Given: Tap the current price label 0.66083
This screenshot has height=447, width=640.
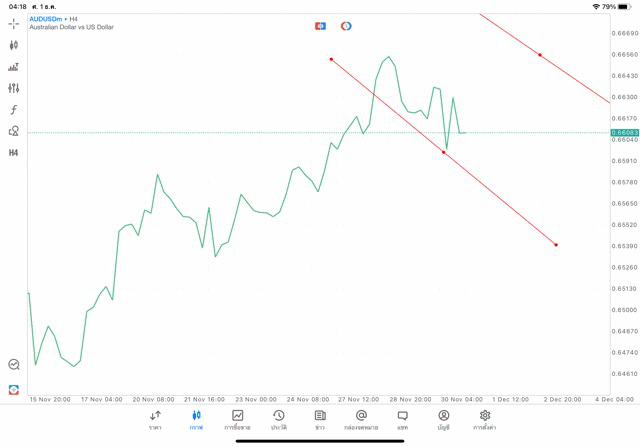Looking at the screenshot, I should 625,132.
